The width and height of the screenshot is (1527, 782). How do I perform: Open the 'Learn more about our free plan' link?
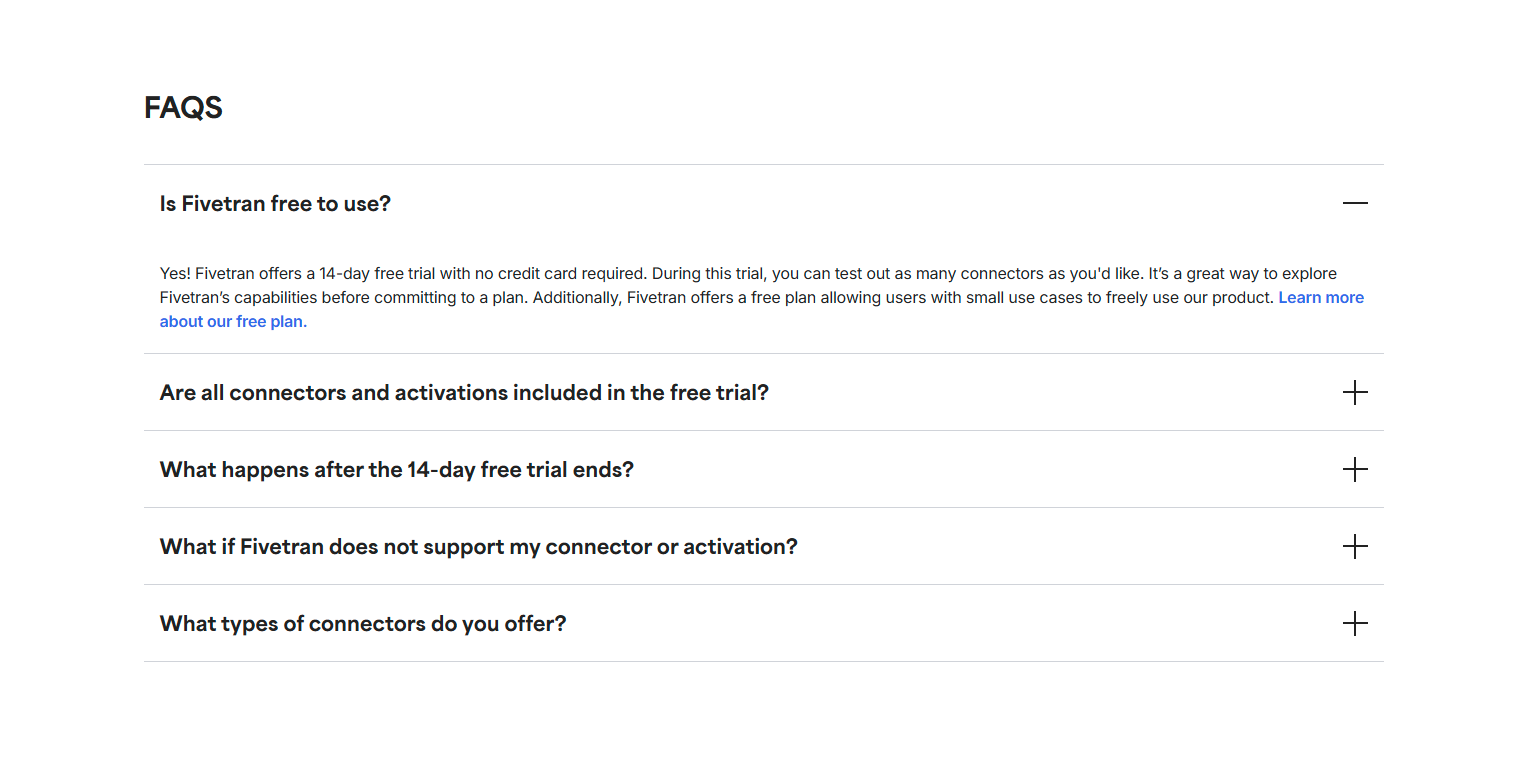1321,297
